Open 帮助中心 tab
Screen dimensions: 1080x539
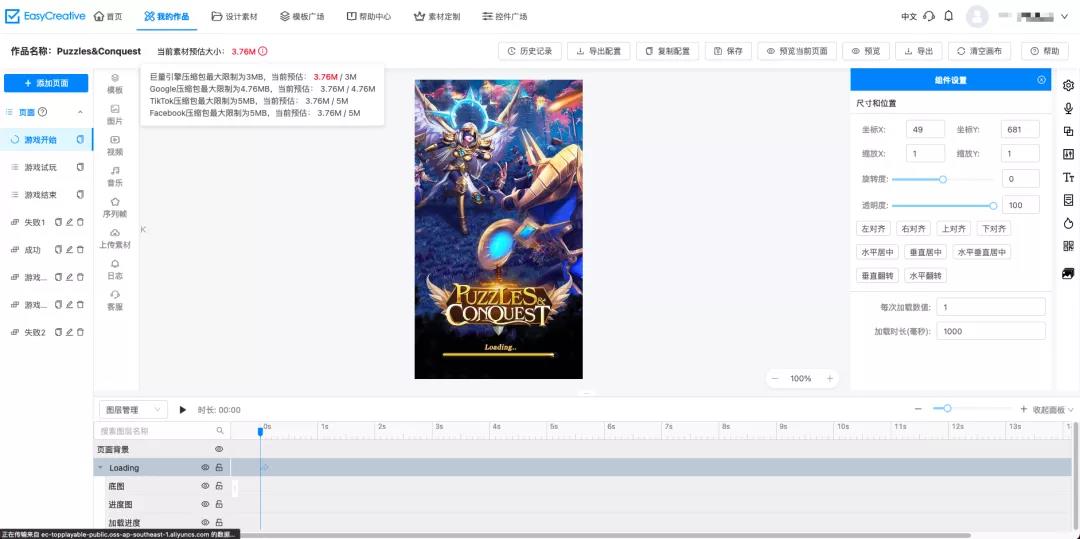click(368, 17)
